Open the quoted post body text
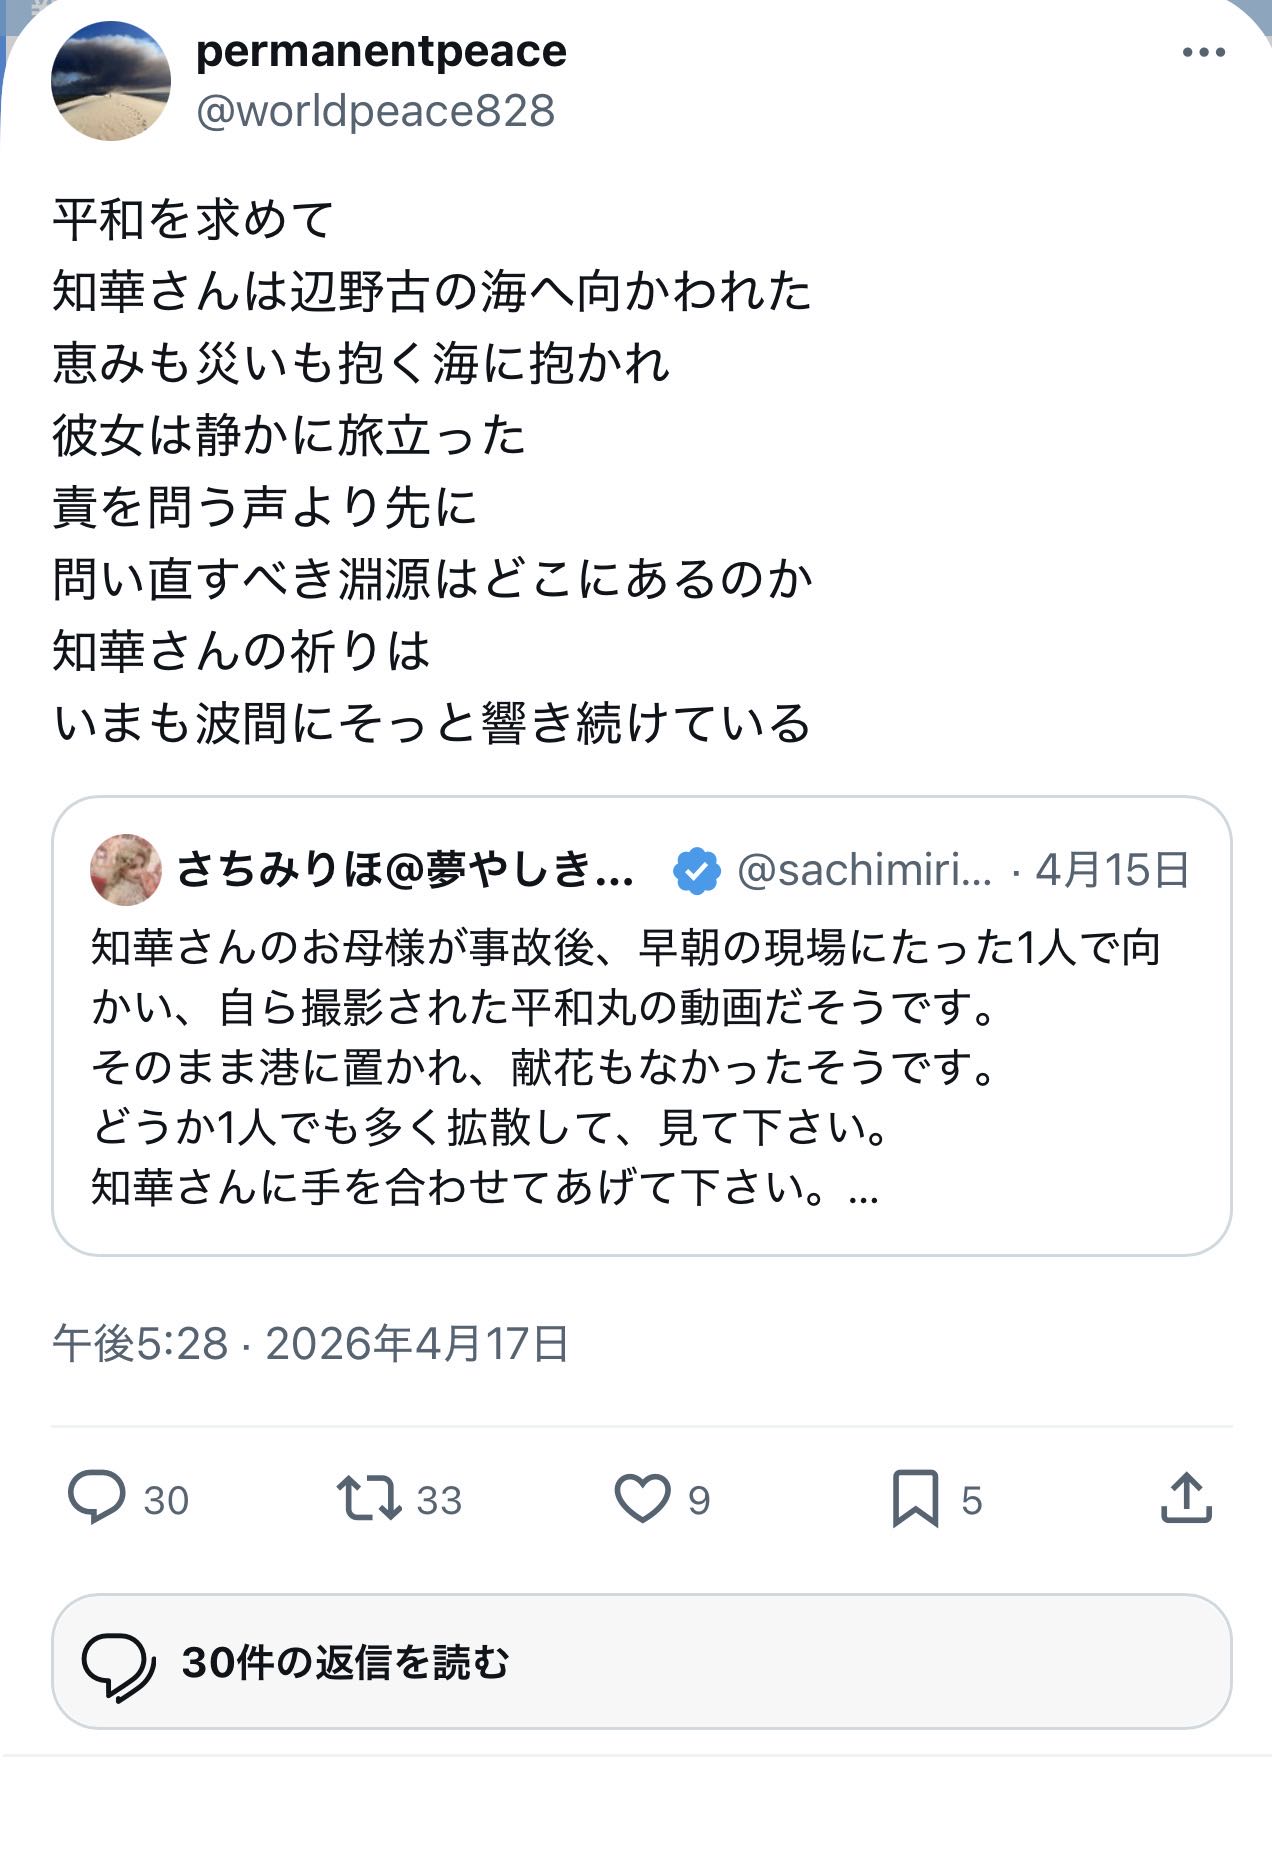 pyautogui.click(x=600, y=1066)
